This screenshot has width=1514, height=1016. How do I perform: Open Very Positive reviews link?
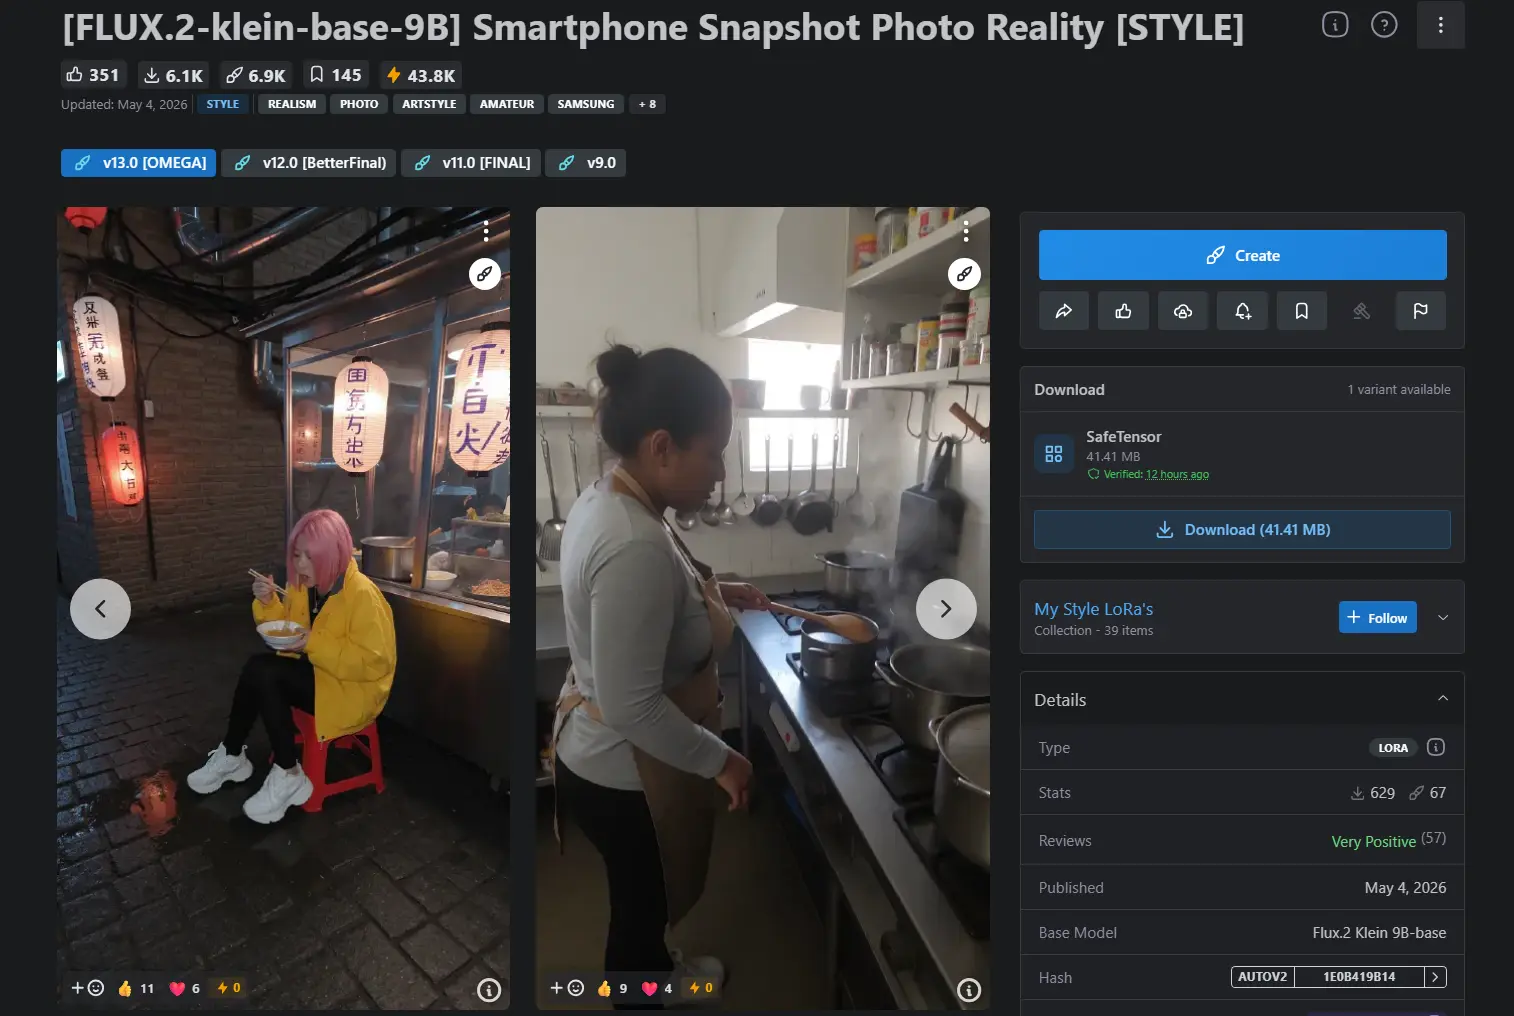pos(1374,842)
